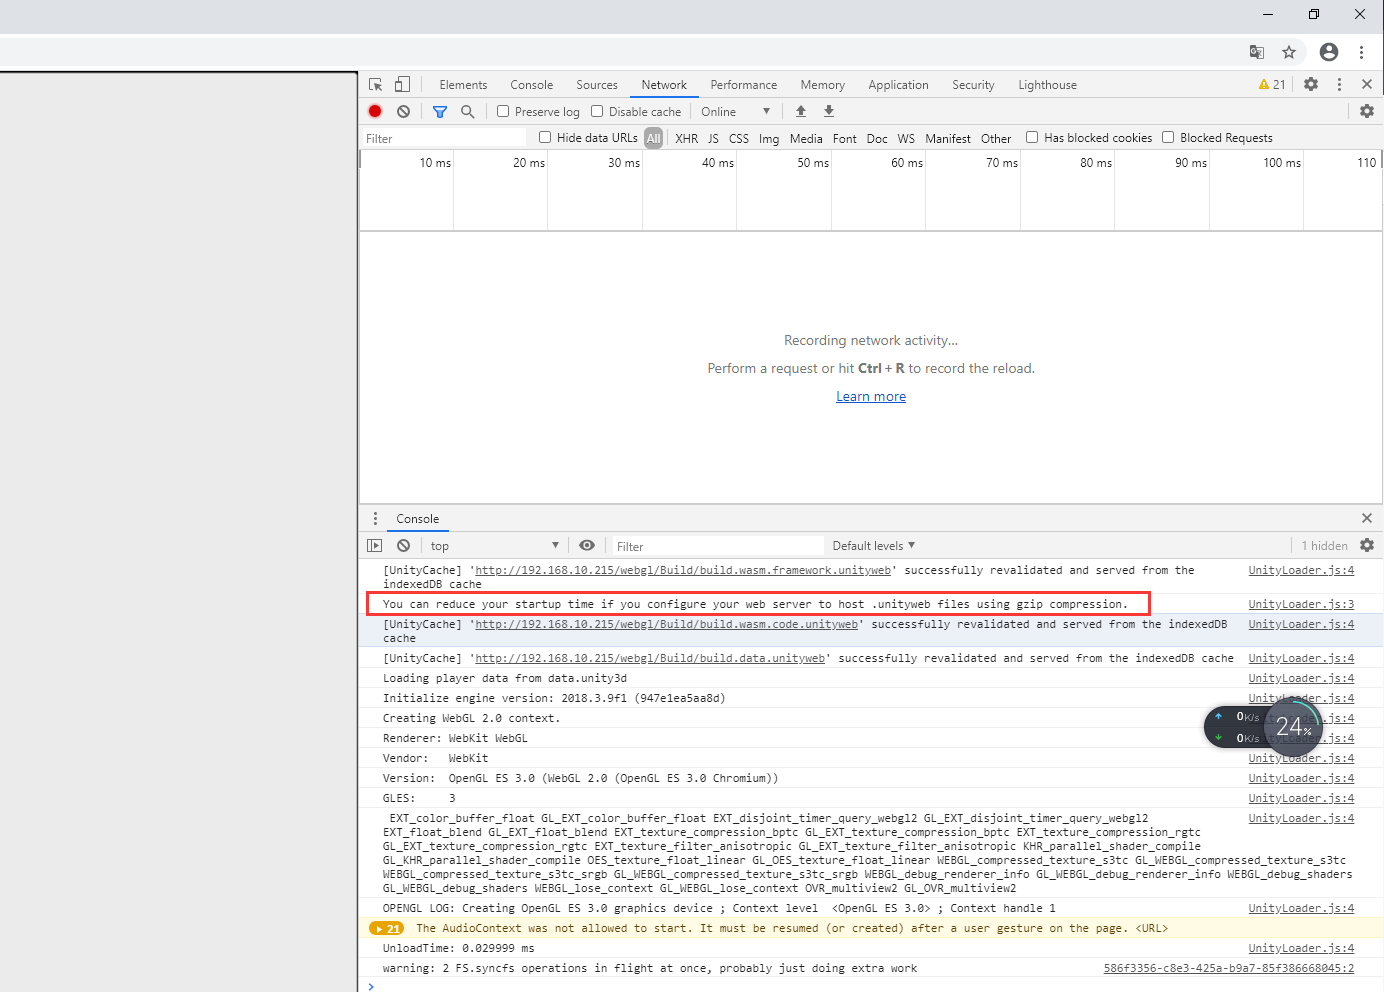Close the DevTools panel
Image resolution: width=1384 pixels, height=992 pixels.
[x=1367, y=84]
